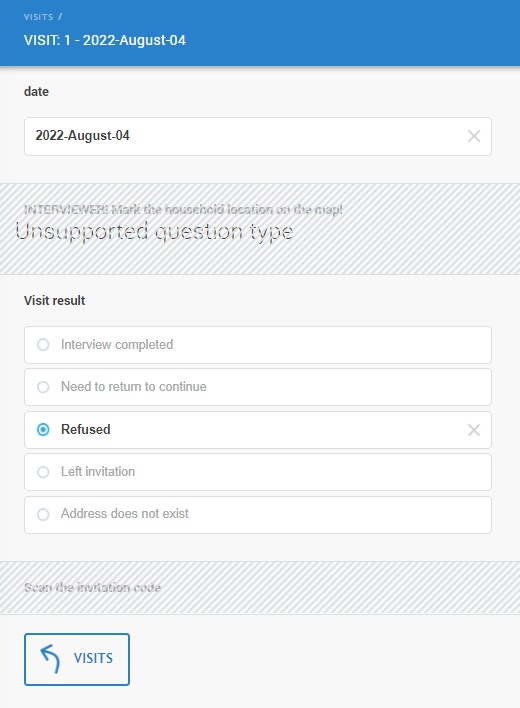The image size is (520, 708).
Task: Click the header title VISIT: 1 - 2022-August-04
Action: [105, 40]
